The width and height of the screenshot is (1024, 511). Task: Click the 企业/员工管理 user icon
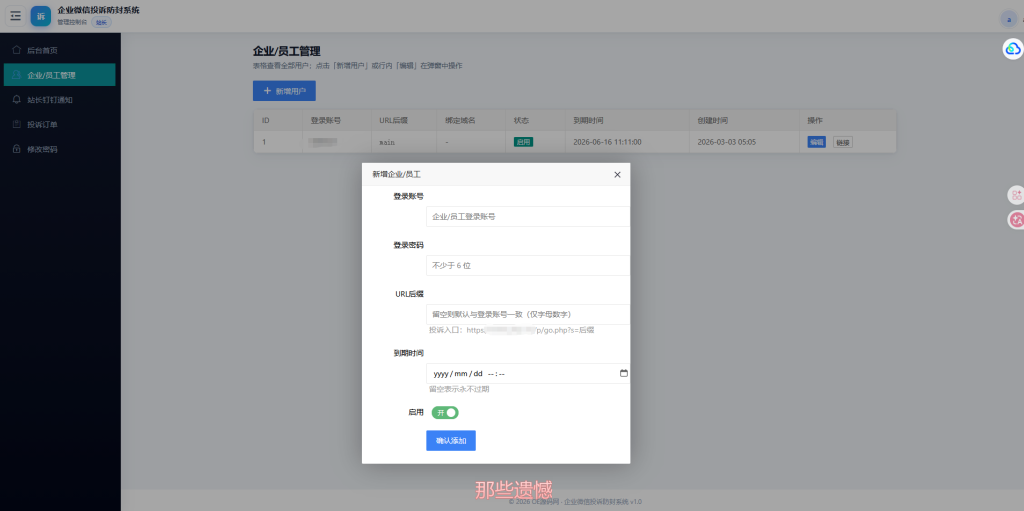tap(17, 75)
